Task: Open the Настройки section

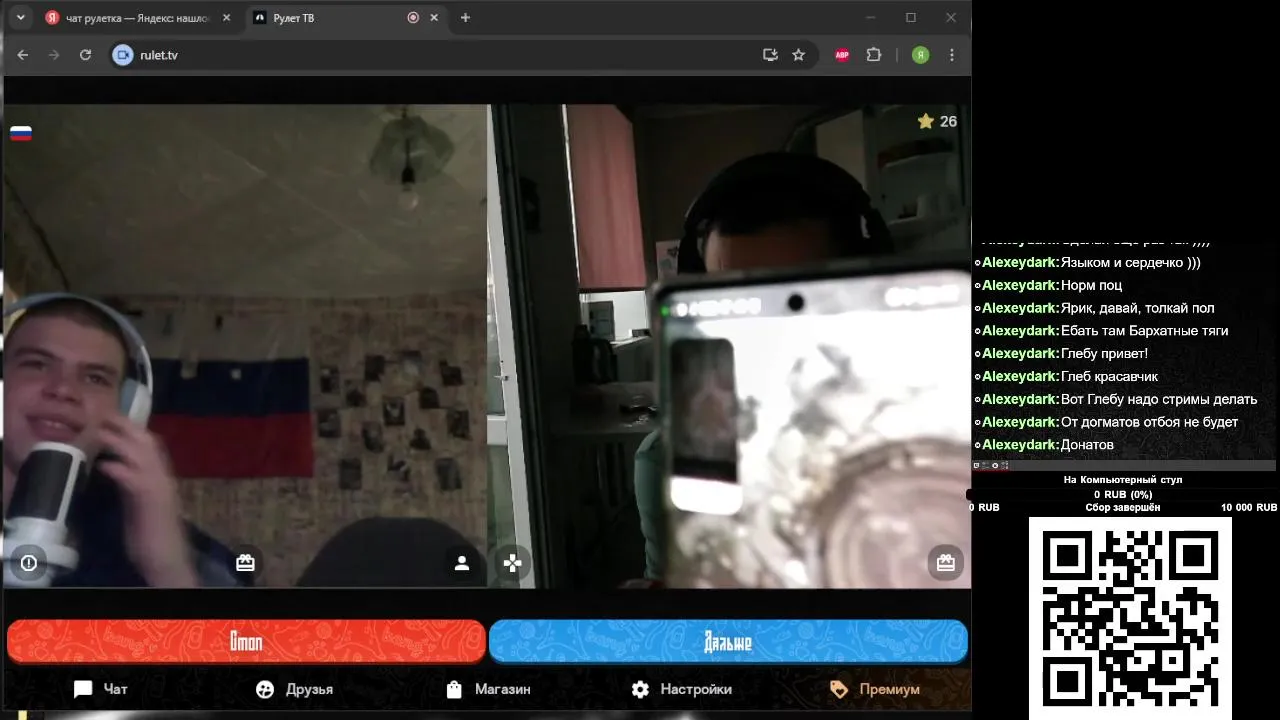Action: coord(681,689)
